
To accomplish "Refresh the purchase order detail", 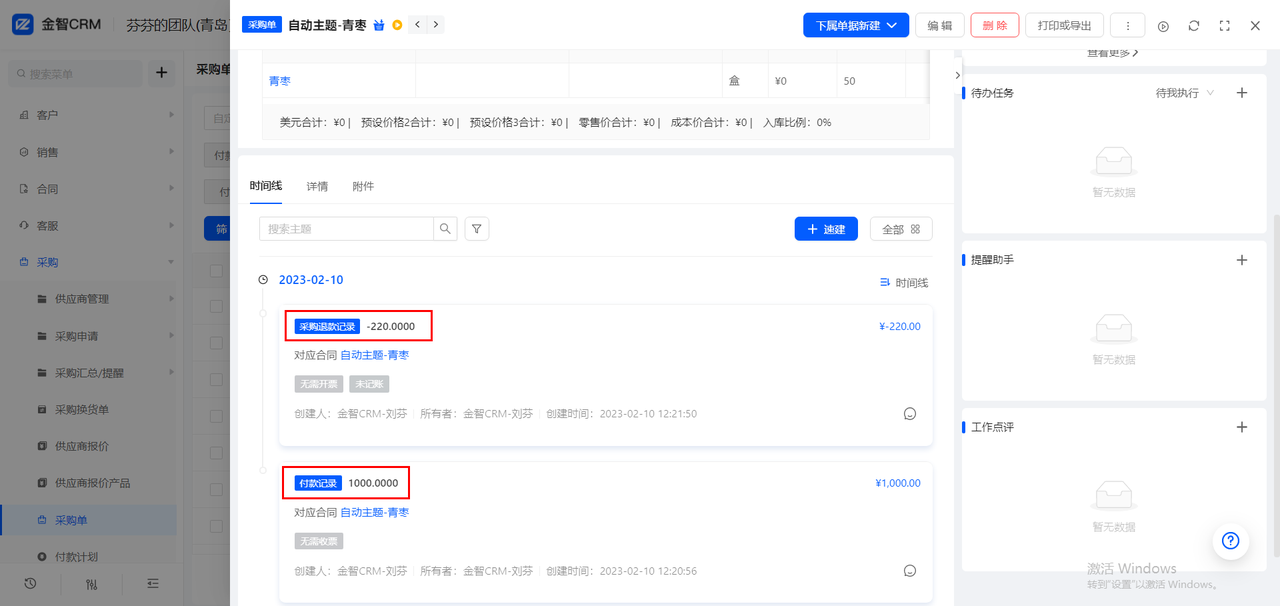I will click(1194, 26).
